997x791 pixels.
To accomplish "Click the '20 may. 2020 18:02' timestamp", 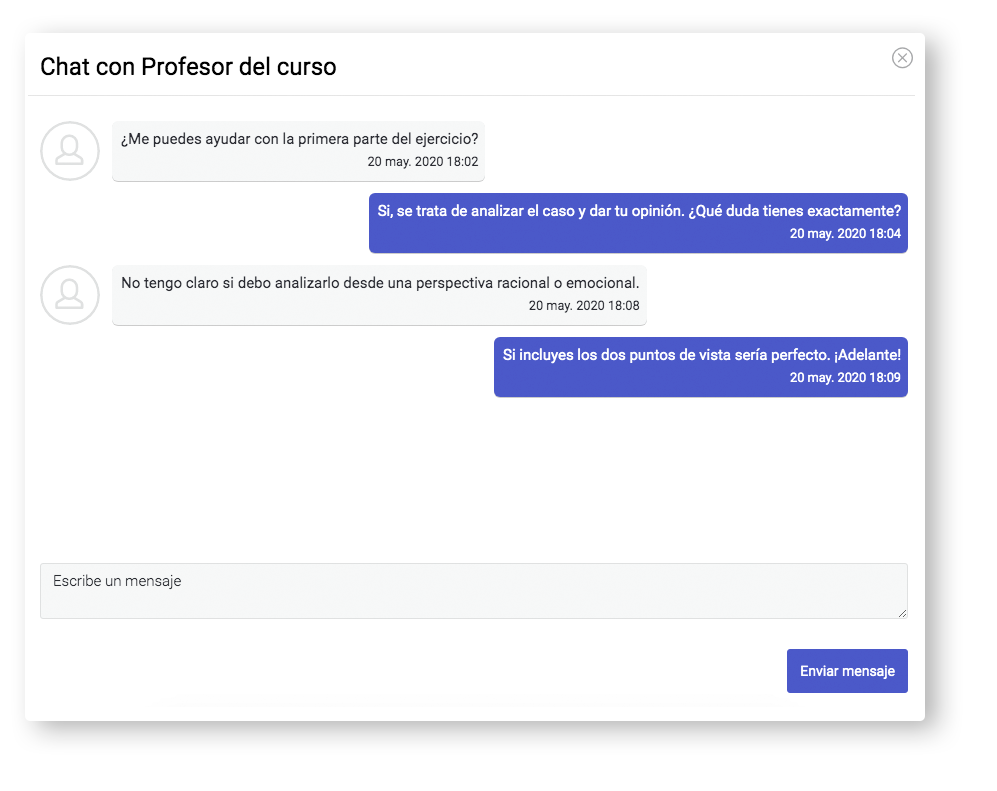I will (x=423, y=162).
